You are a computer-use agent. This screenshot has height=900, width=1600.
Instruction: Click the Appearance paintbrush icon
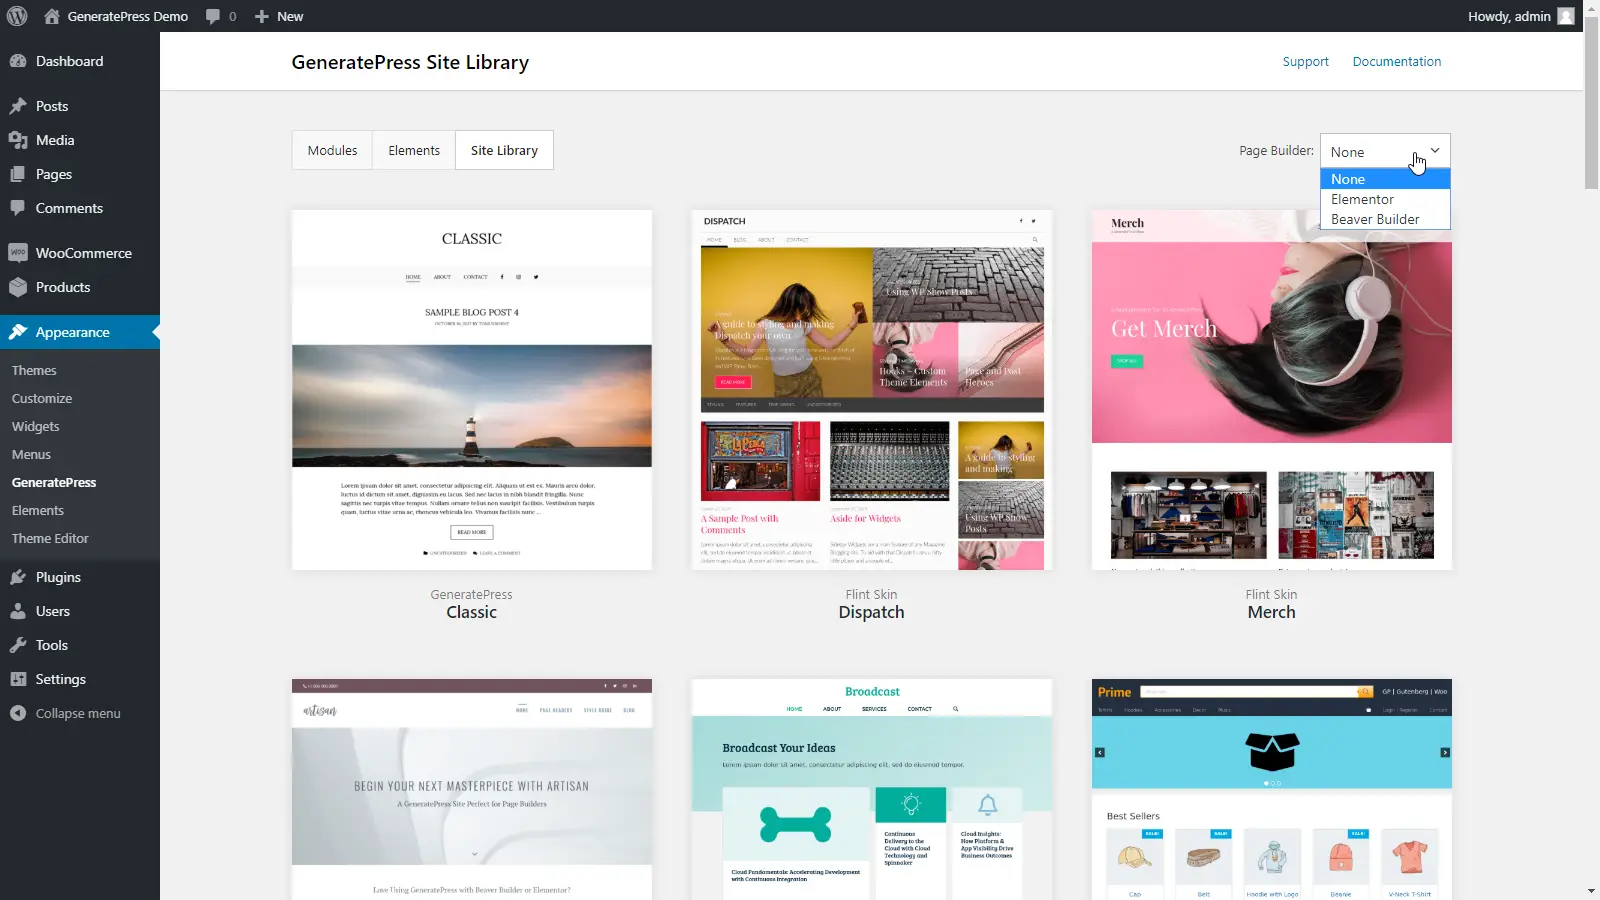tap(18, 332)
